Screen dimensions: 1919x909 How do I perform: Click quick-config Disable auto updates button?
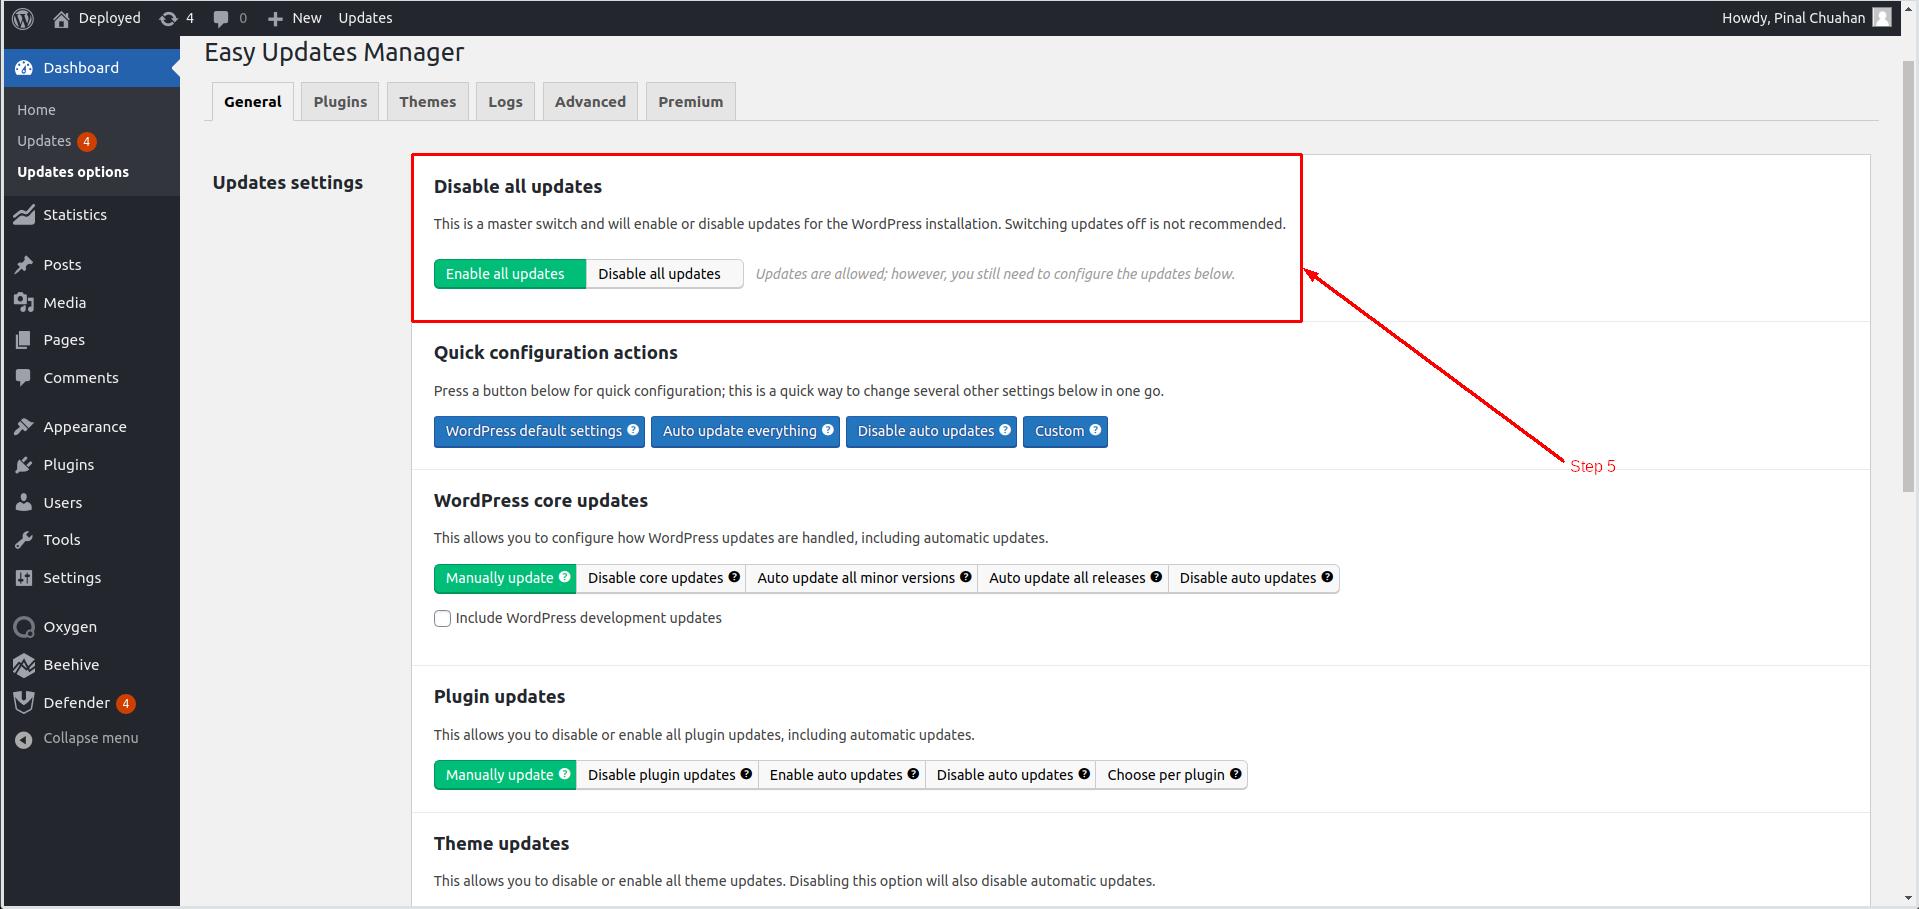931,432
